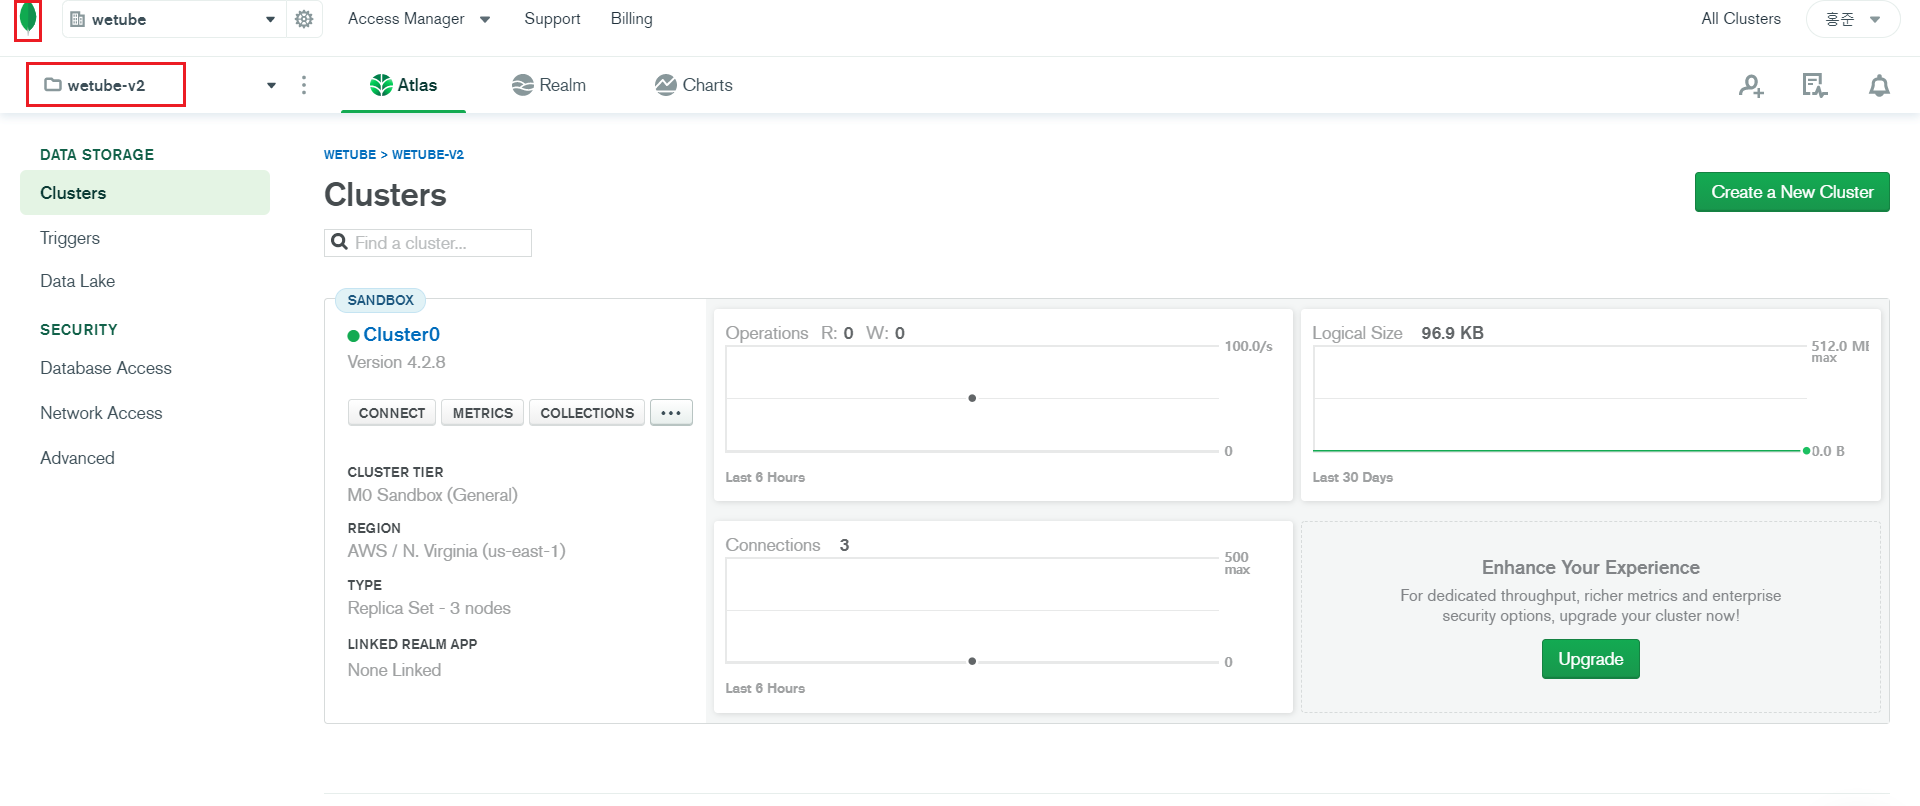
Task: Click the COLLECTIONS button
Action: tap(587, 413)
